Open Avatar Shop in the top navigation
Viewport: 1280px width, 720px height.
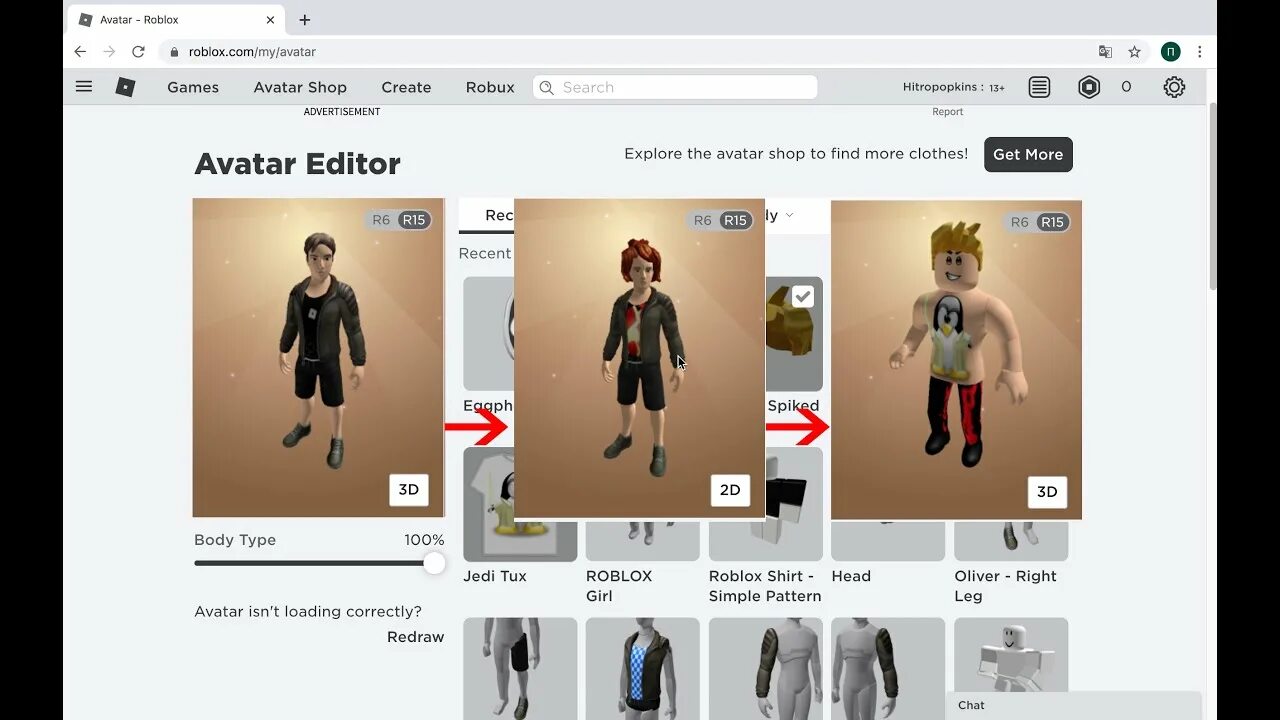click(x=300, y=87)
